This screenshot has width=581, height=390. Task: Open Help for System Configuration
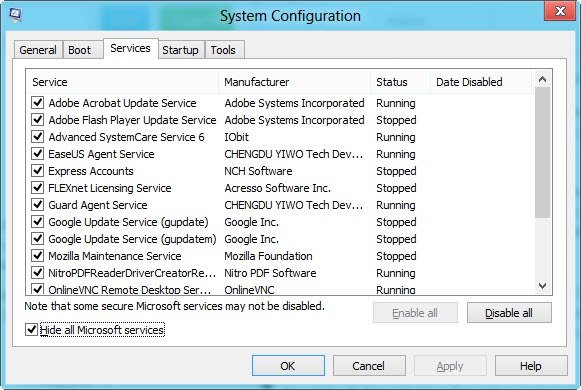point(531,366)
